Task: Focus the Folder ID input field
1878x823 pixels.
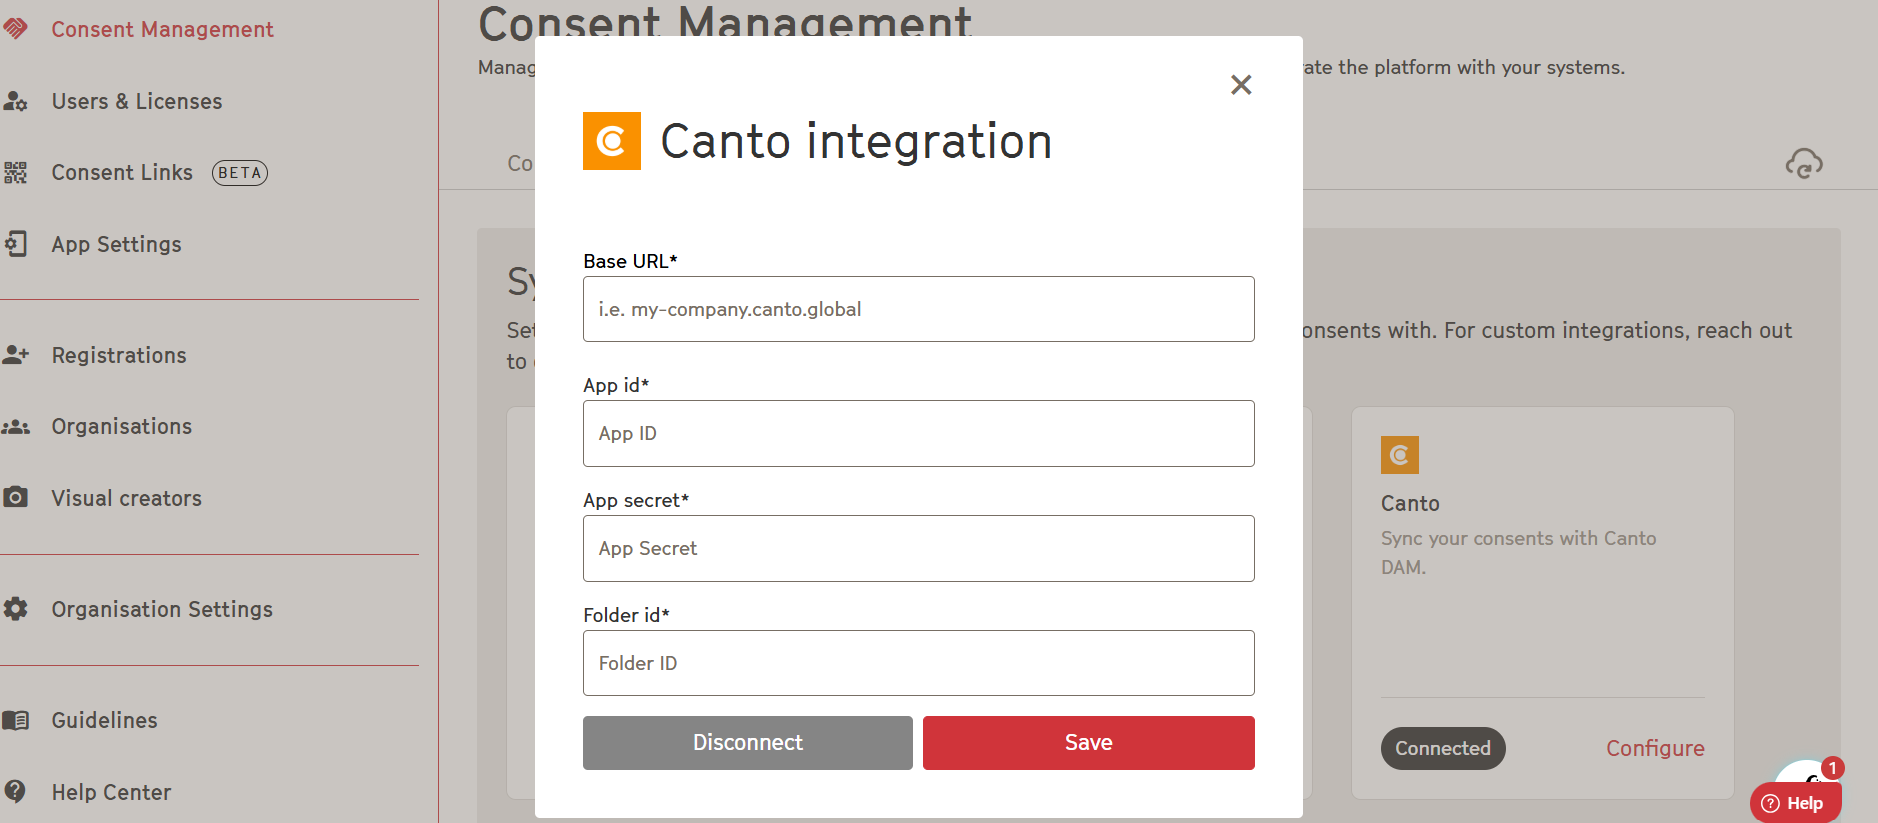Action: pyautogui.click(x=919, y=663)
